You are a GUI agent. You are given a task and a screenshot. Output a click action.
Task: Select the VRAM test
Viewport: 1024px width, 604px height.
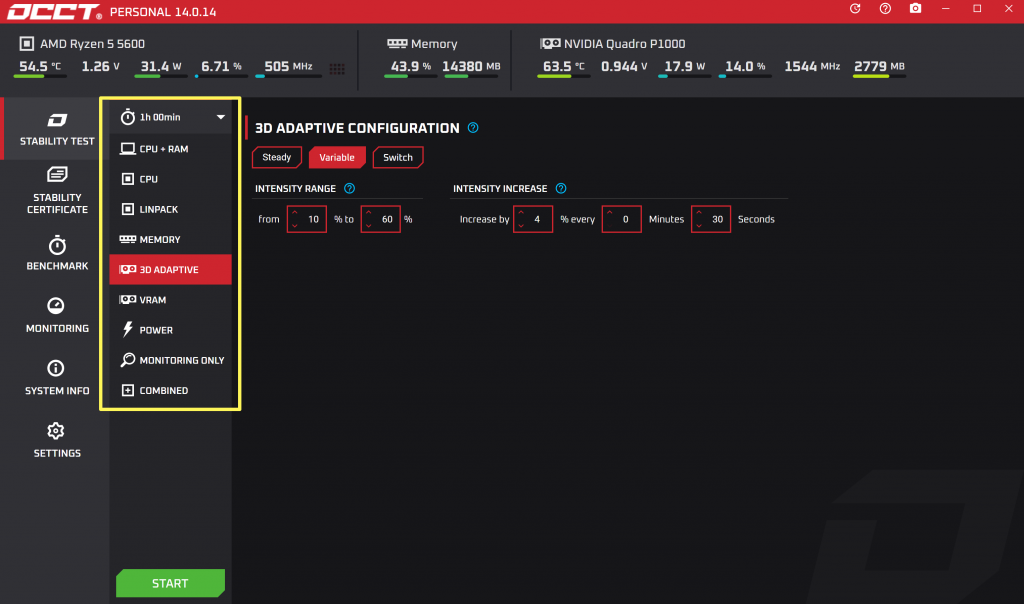click(x=170, y=300)
